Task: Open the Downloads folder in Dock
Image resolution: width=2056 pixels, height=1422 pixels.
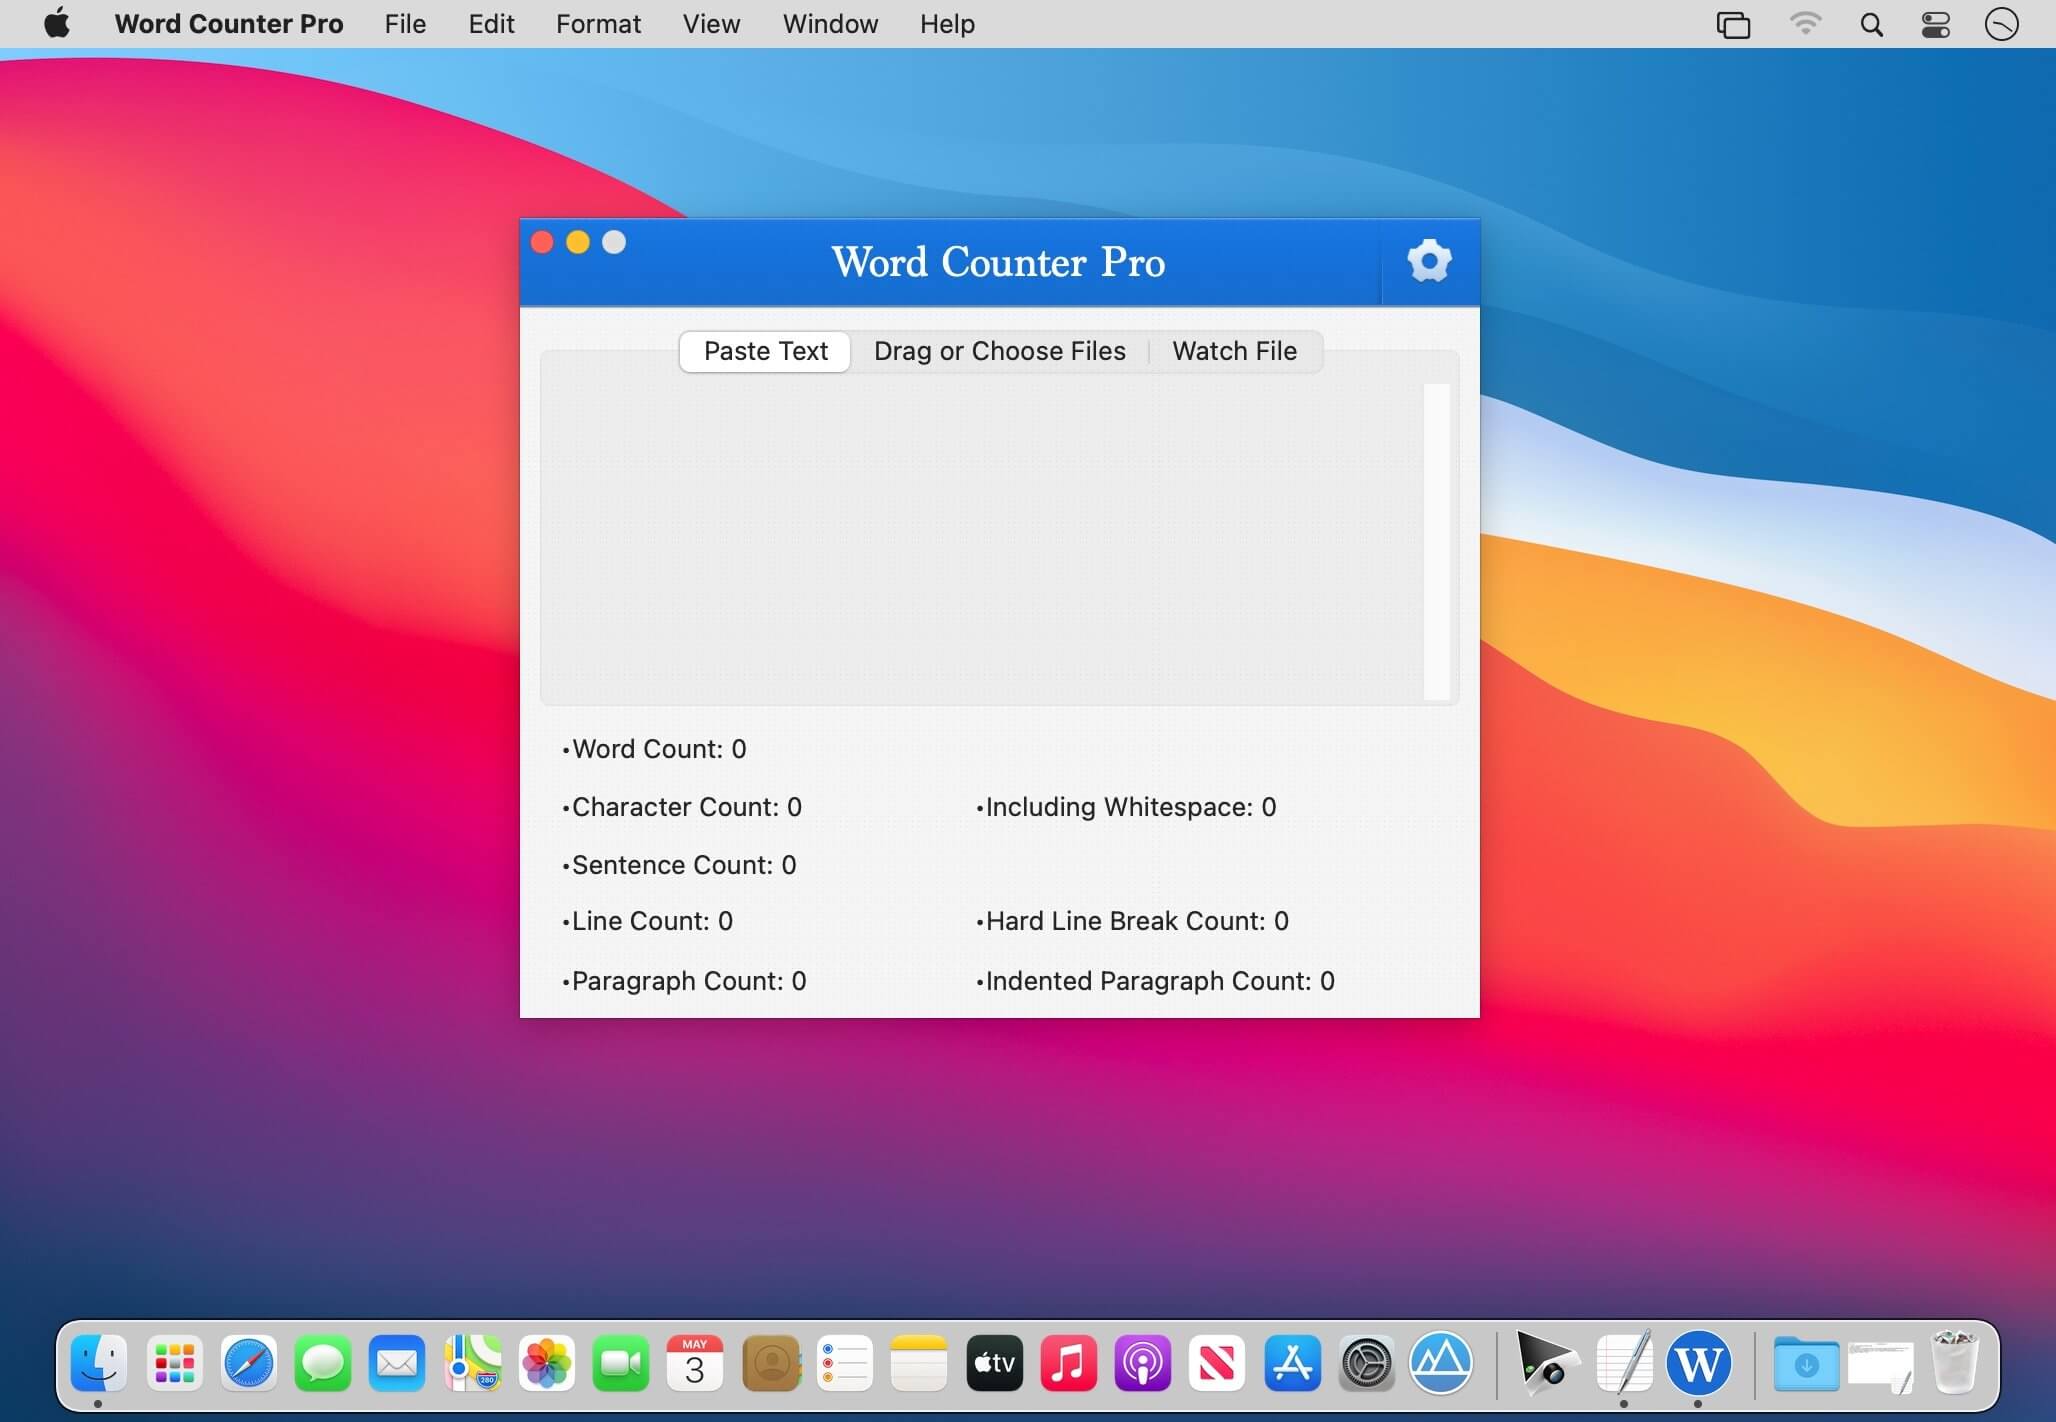Action: click(x=1806, y=1364)
